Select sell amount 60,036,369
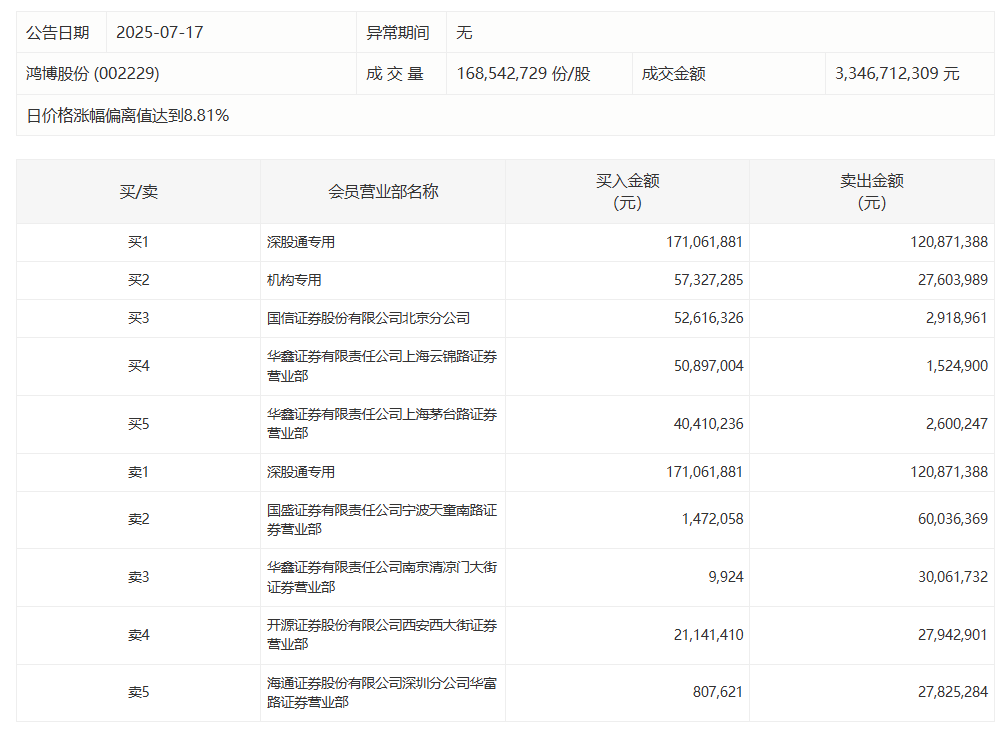 point(952,519)
